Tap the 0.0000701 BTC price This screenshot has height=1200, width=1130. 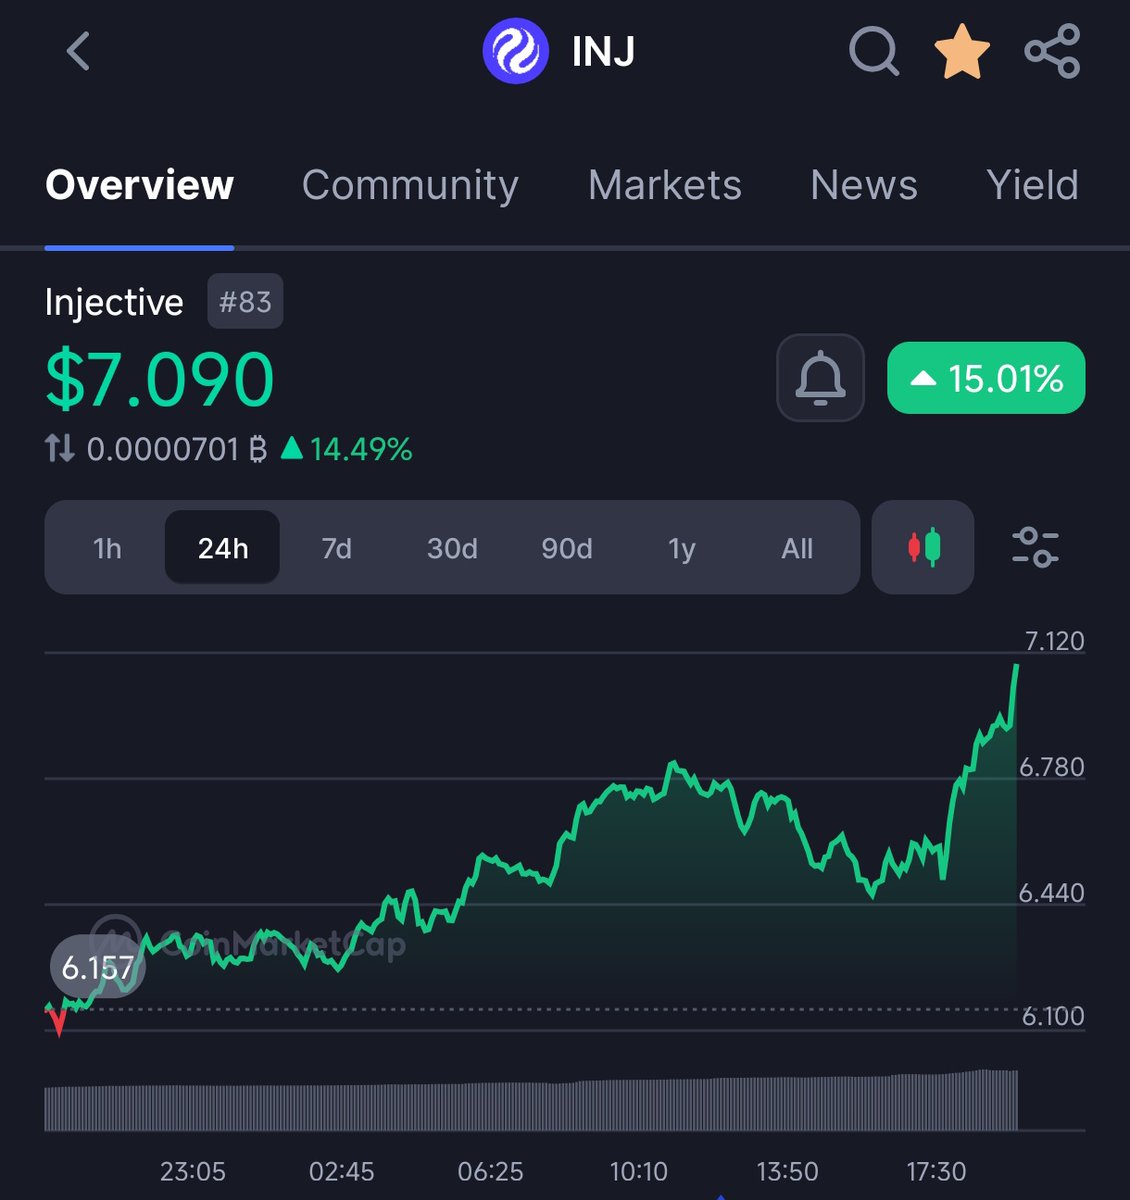tap(177, 449)
